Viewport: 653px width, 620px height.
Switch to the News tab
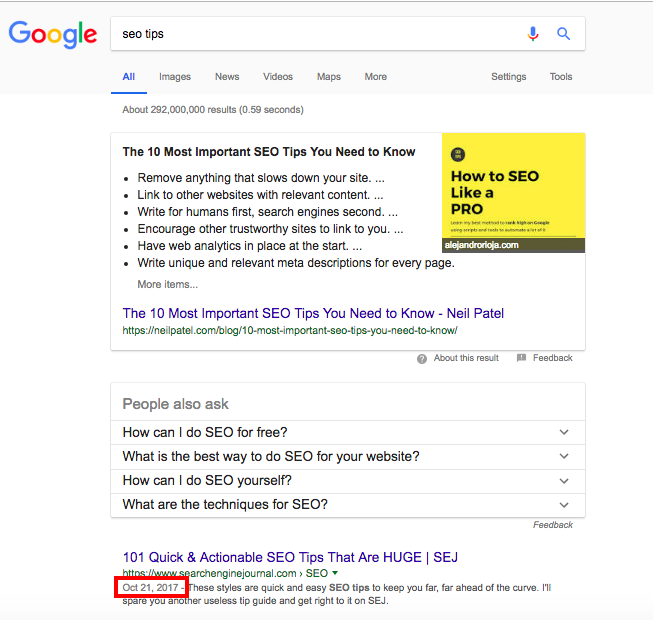pyautogui.click(x=227, y=77)
